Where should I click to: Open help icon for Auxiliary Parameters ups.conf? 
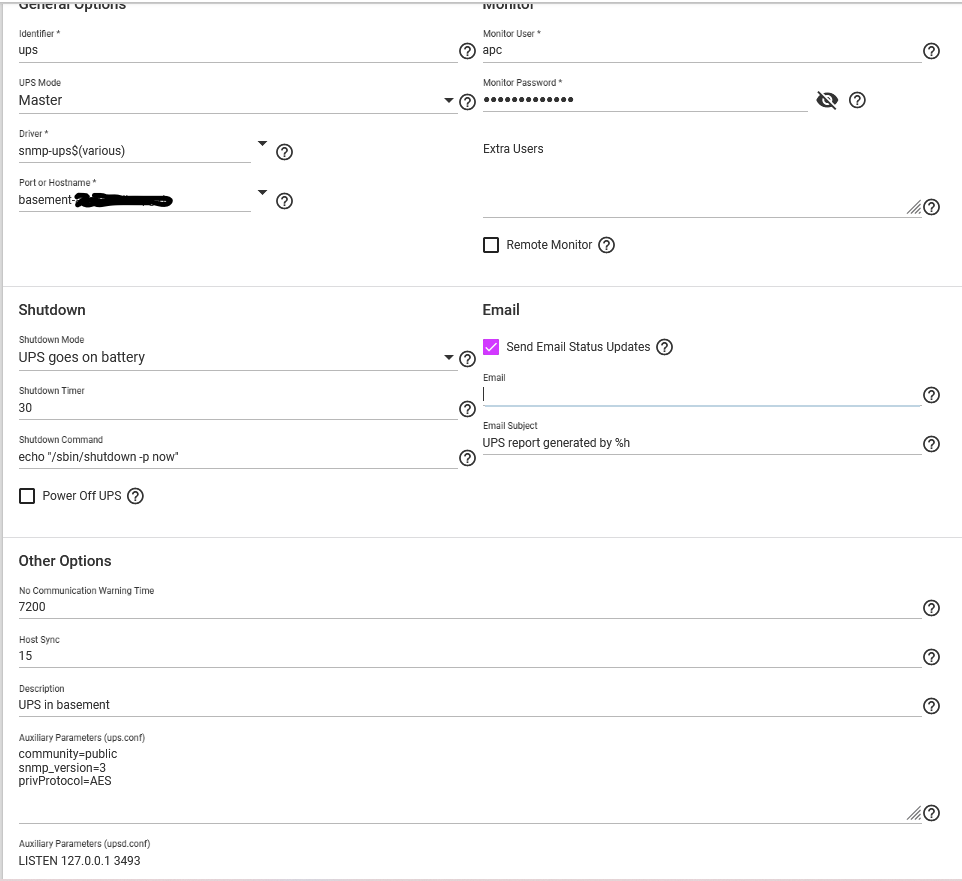931,814
